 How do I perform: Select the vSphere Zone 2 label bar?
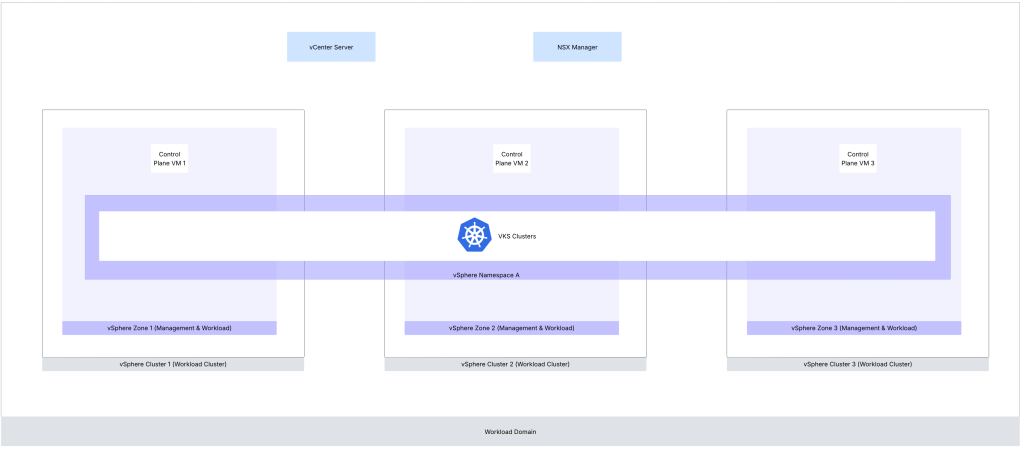pyautogui.click(x=511, y=328)
